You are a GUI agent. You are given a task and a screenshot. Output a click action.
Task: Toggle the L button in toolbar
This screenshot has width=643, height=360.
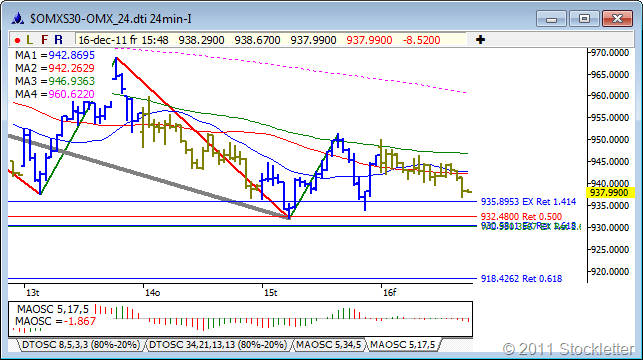tap(30, 40)
